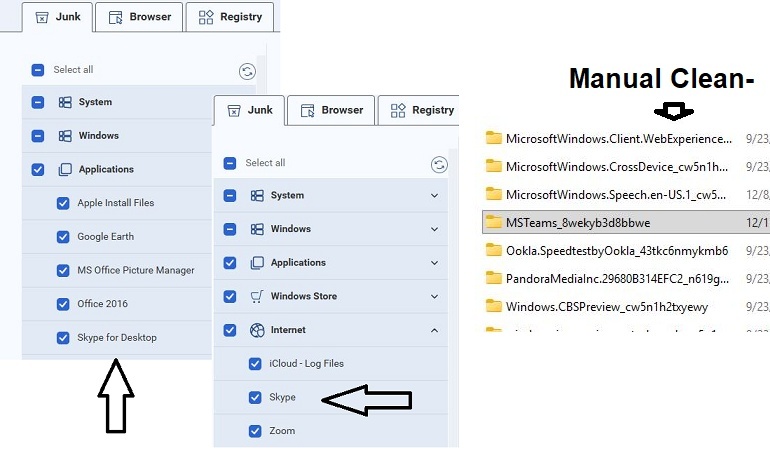Click the MicrosoftWindows.Client.WebExperience folder icon
The image size is (770, 453).
(x=494, y=139)
